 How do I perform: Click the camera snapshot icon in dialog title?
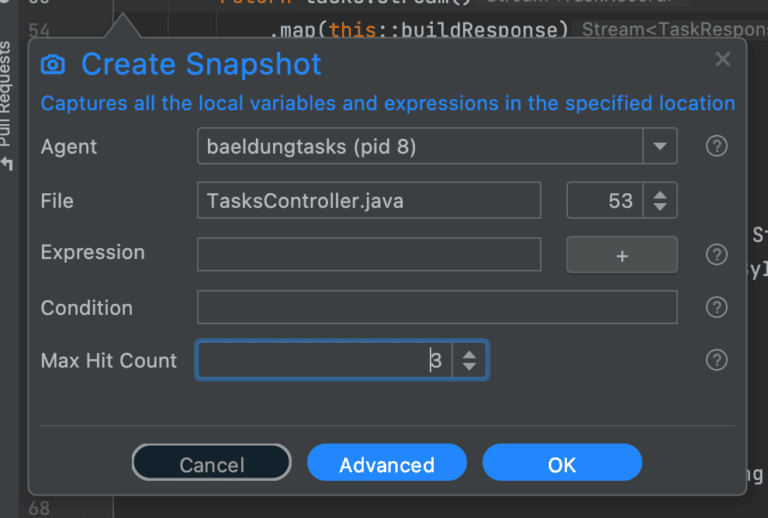point(52,66)
